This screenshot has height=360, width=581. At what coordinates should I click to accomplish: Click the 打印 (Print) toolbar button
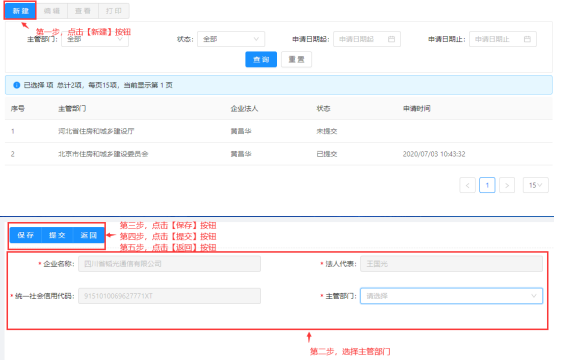click(x=114, y=11)
